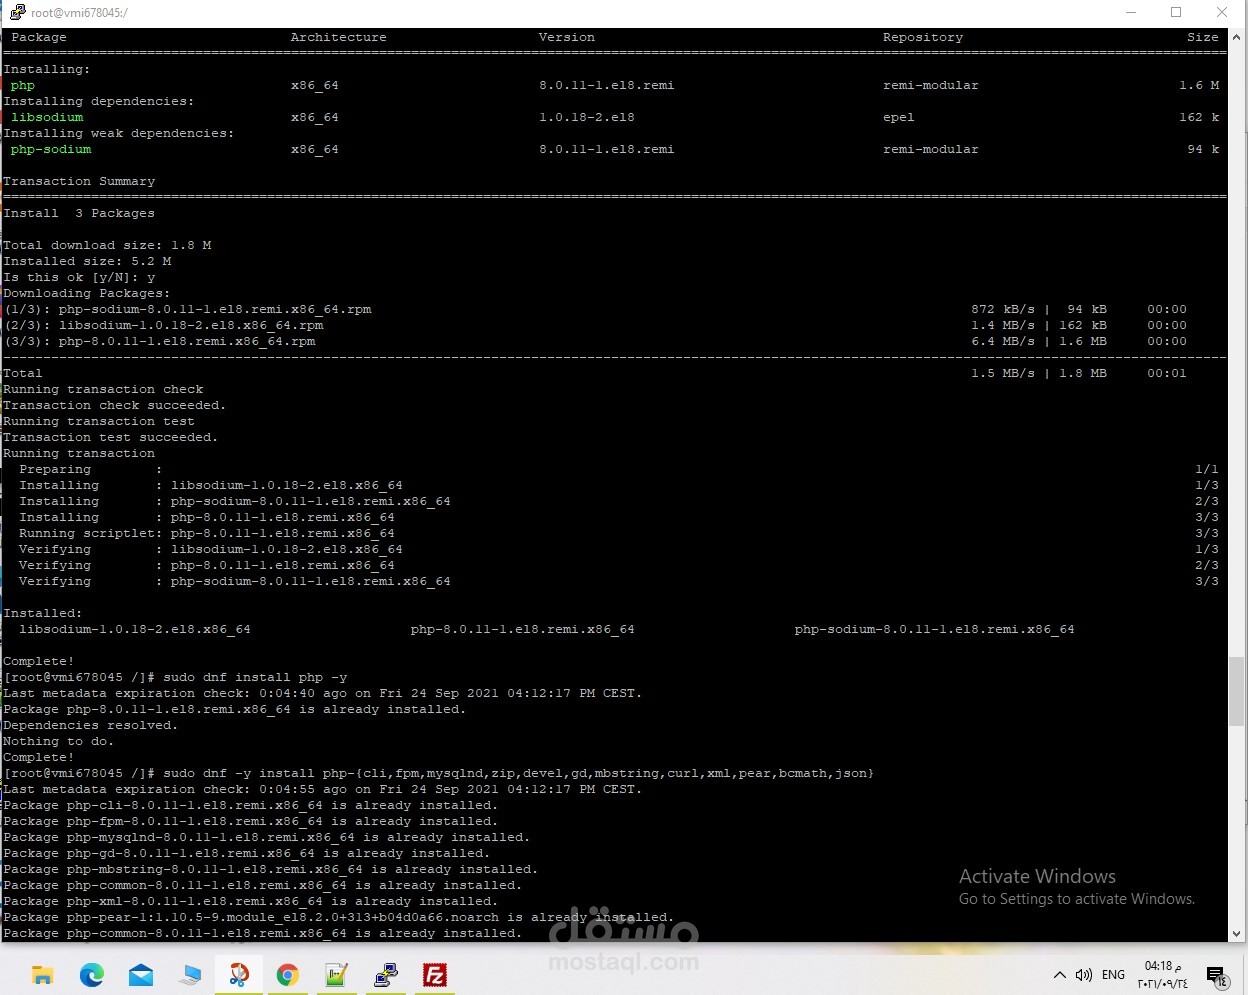Open the laptop-shaped app icon in the taskbar

[190, 975]
